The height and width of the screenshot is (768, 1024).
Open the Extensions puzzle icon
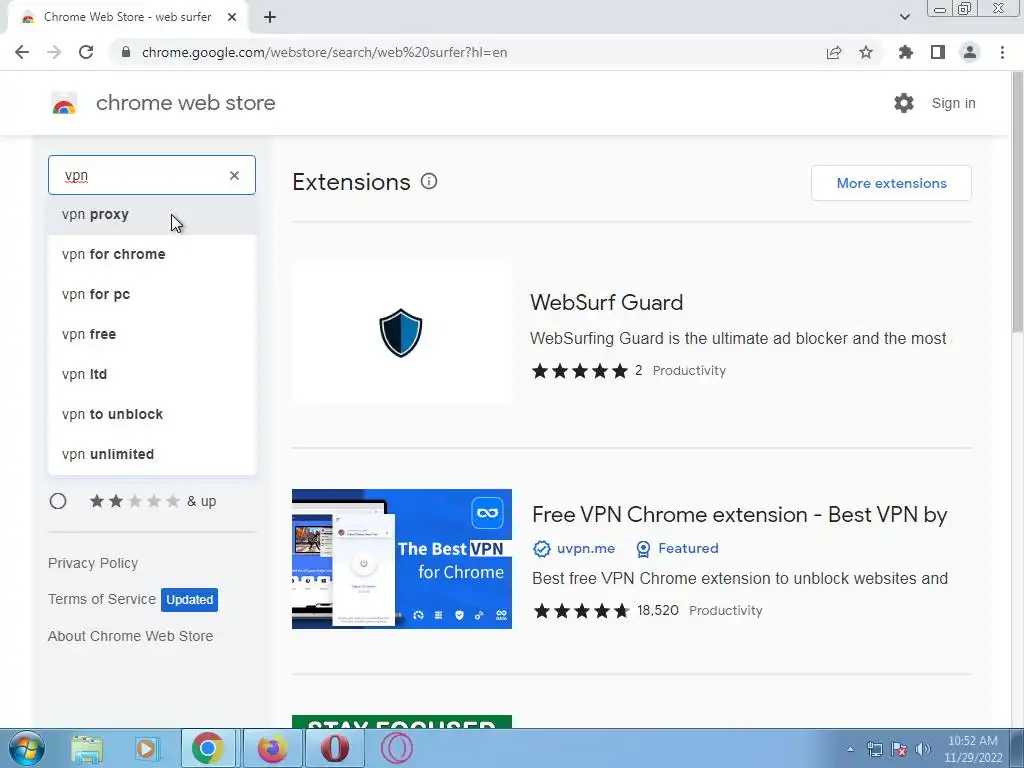click(905, 52)
